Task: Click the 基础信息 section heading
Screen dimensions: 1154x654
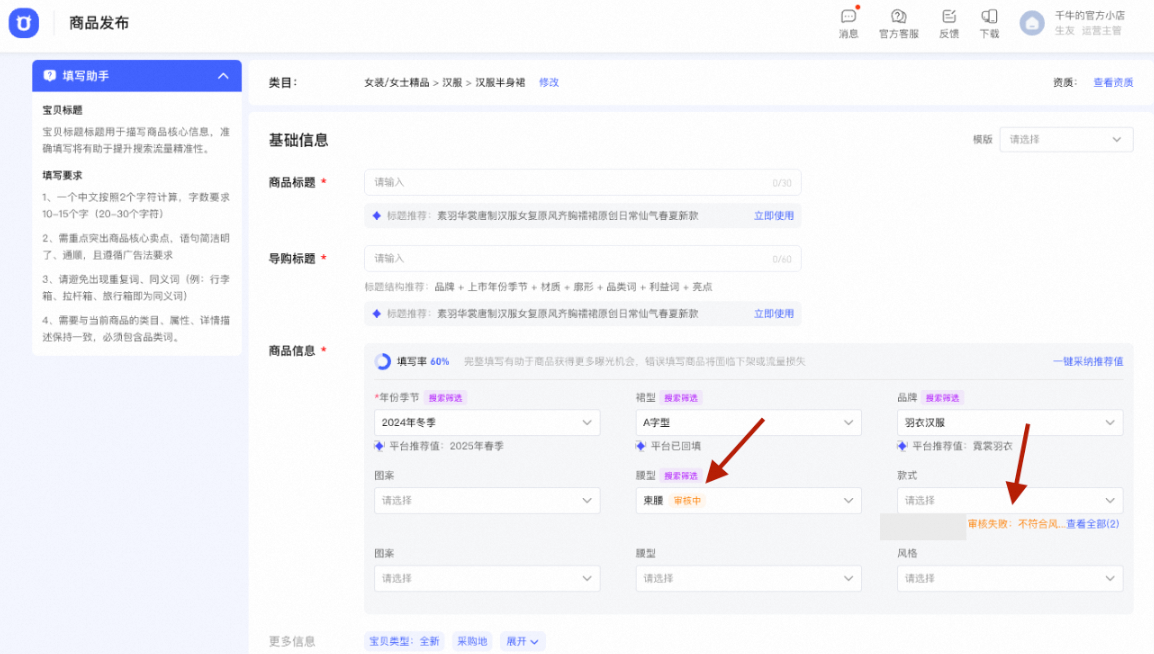Action: 298,140
